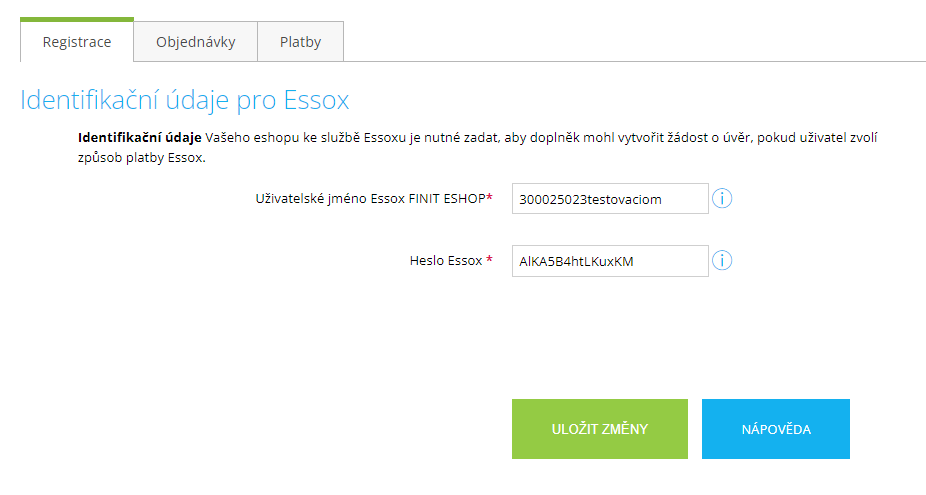
Task: Switch to the Registrace tab
Action: pyautogui.click(x=77, y=41)
